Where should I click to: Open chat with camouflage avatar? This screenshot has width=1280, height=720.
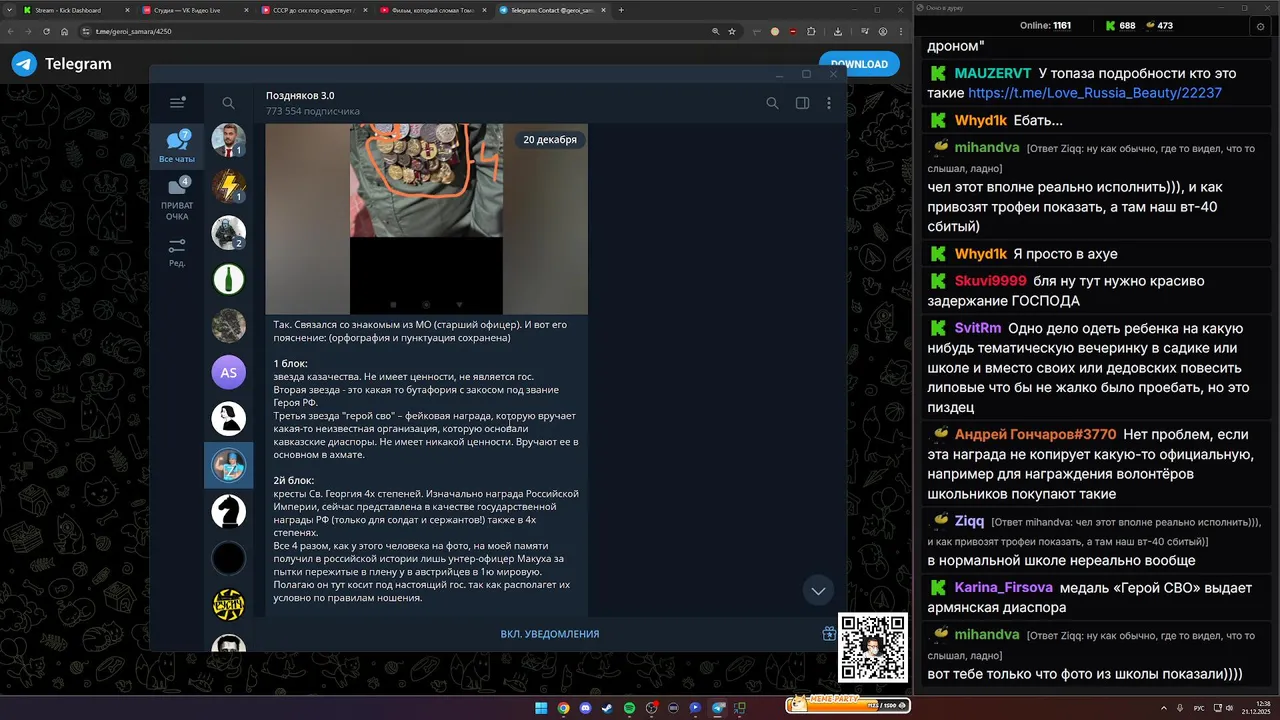point(229,326)
